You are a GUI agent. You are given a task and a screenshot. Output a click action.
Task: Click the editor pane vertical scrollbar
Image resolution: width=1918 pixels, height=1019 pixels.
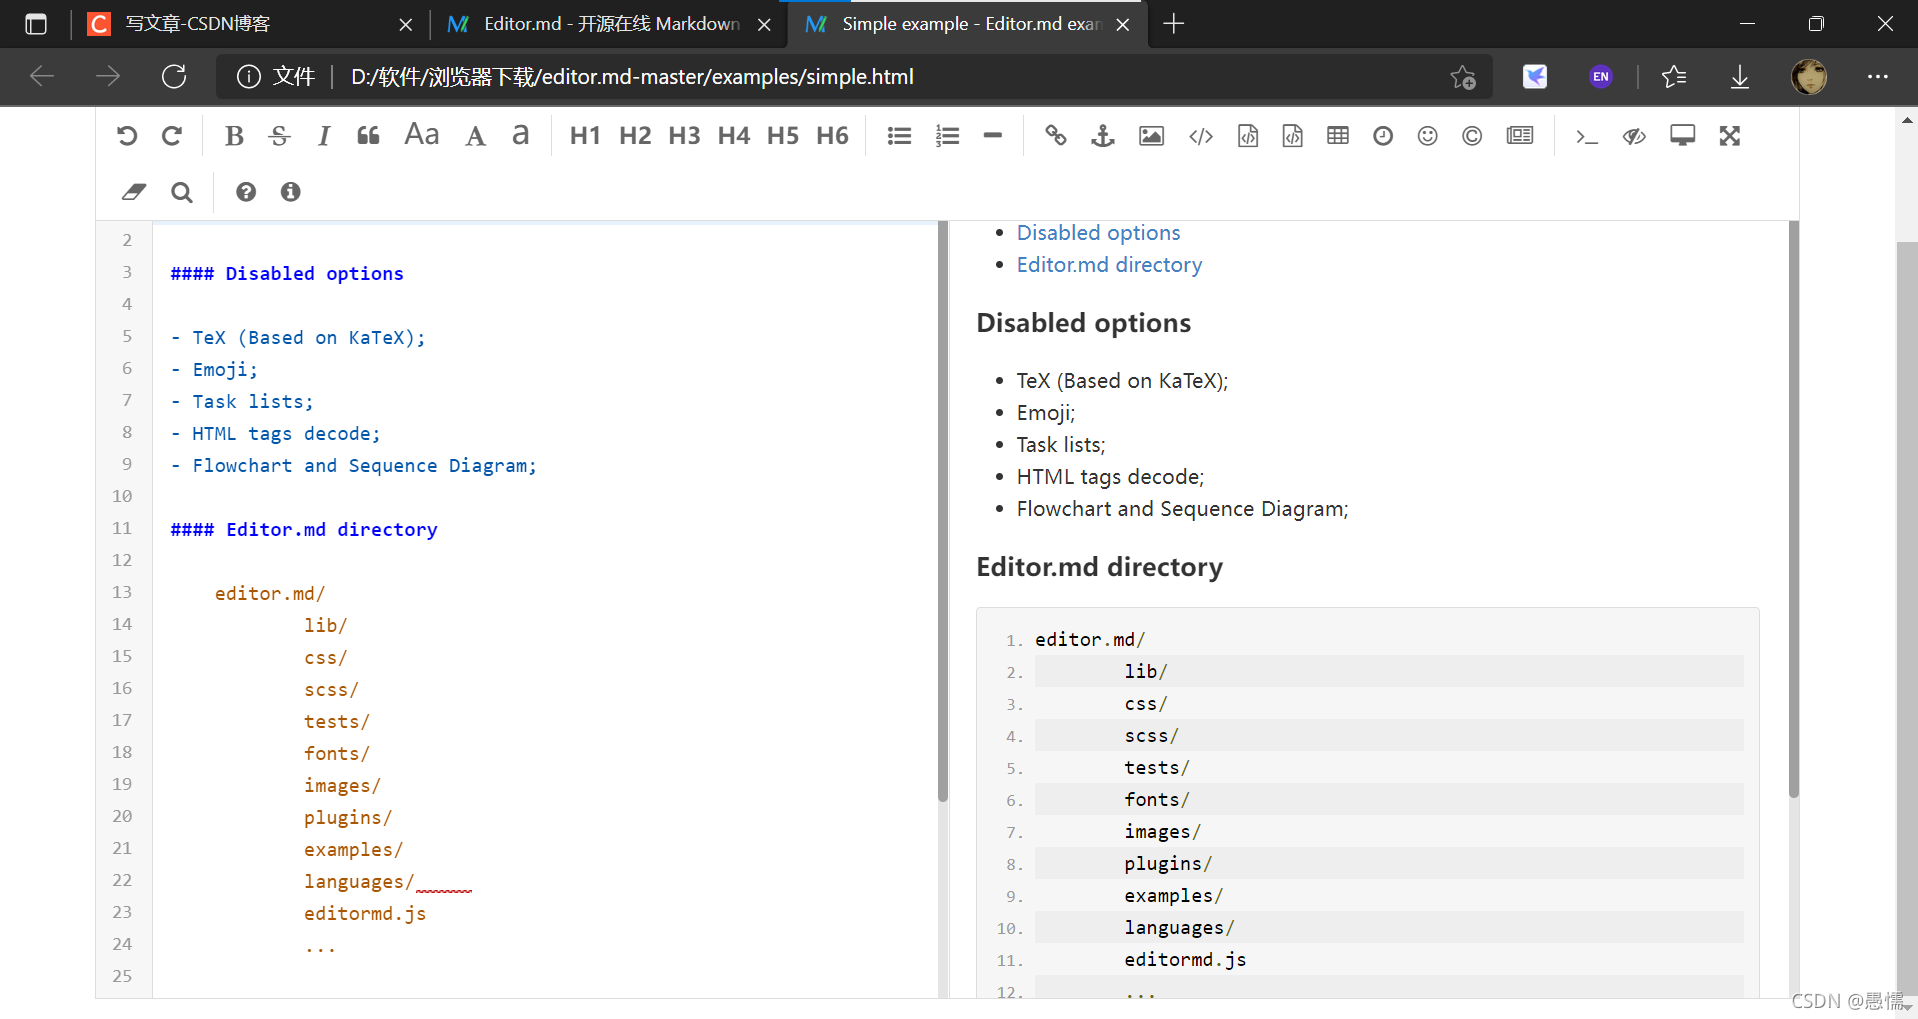[942, 512]
